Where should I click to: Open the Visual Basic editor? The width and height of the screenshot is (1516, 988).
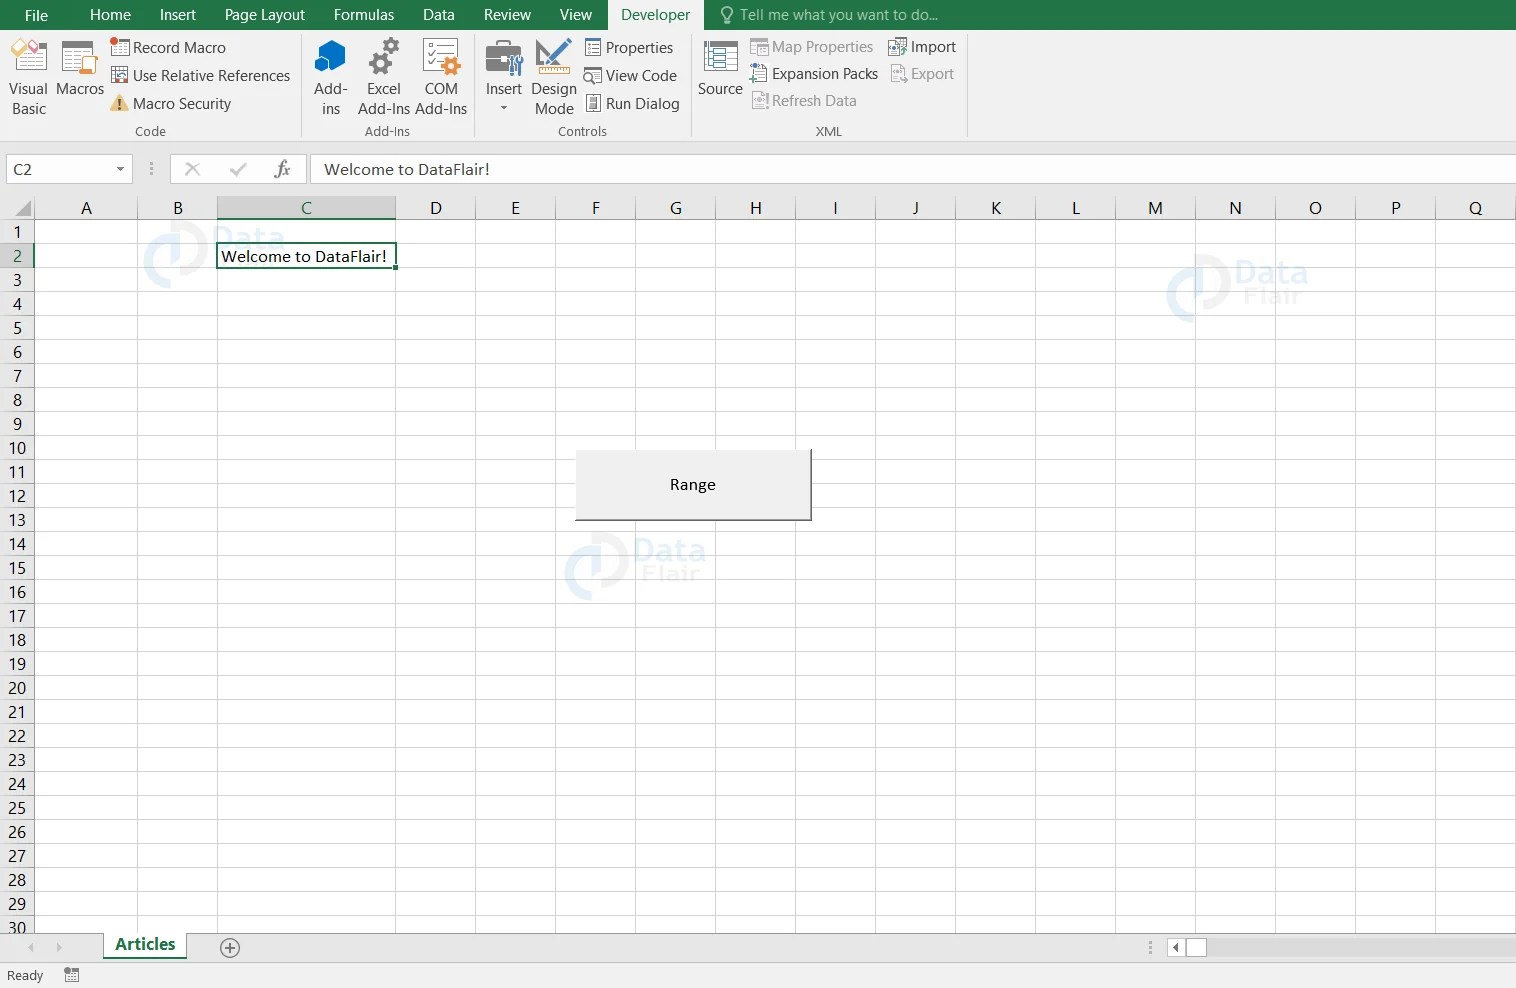point(28,75)
